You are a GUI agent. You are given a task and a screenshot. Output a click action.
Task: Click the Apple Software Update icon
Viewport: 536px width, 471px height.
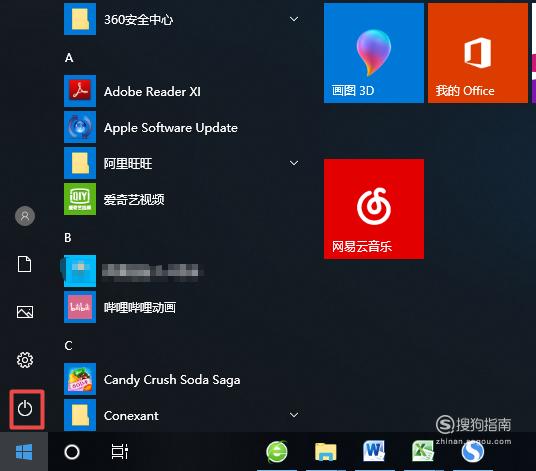pos(80,127)
